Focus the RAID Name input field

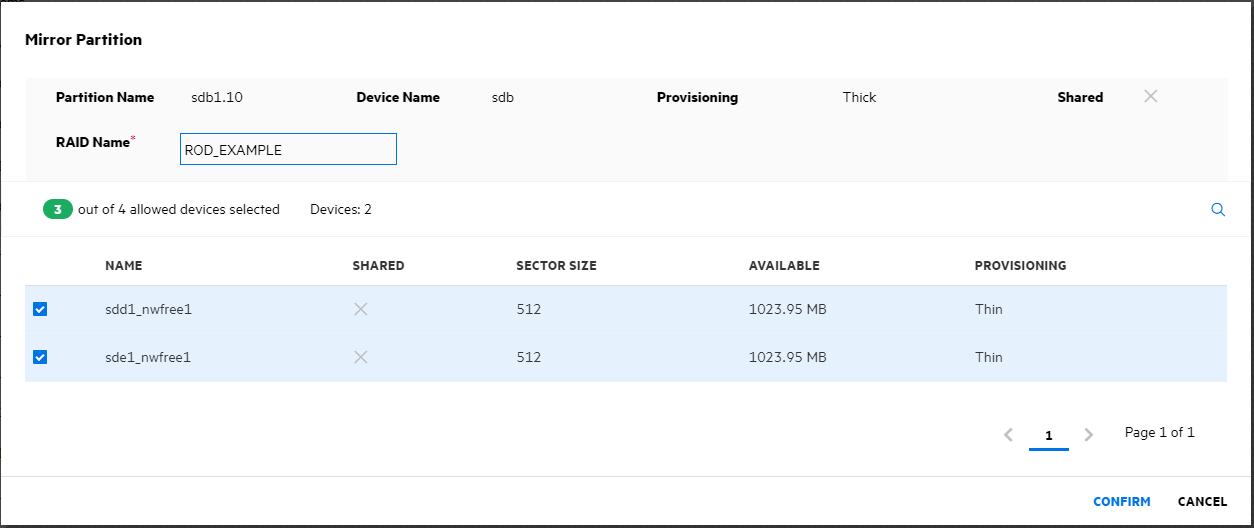[x=288, y=150]
